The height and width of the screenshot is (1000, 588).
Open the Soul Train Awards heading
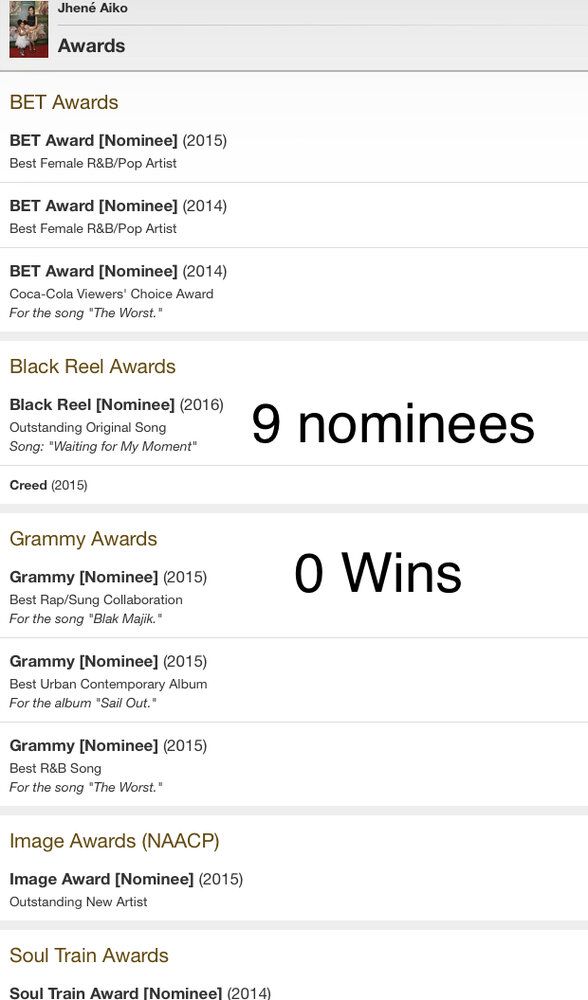89,955
